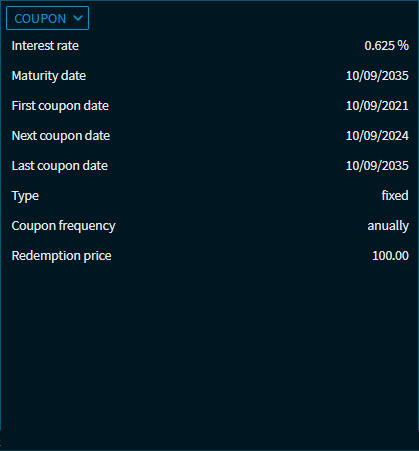The width and height of the screenshot is (419, 451).
Task: Select the Next coupon date label
Action: (61, 136)
